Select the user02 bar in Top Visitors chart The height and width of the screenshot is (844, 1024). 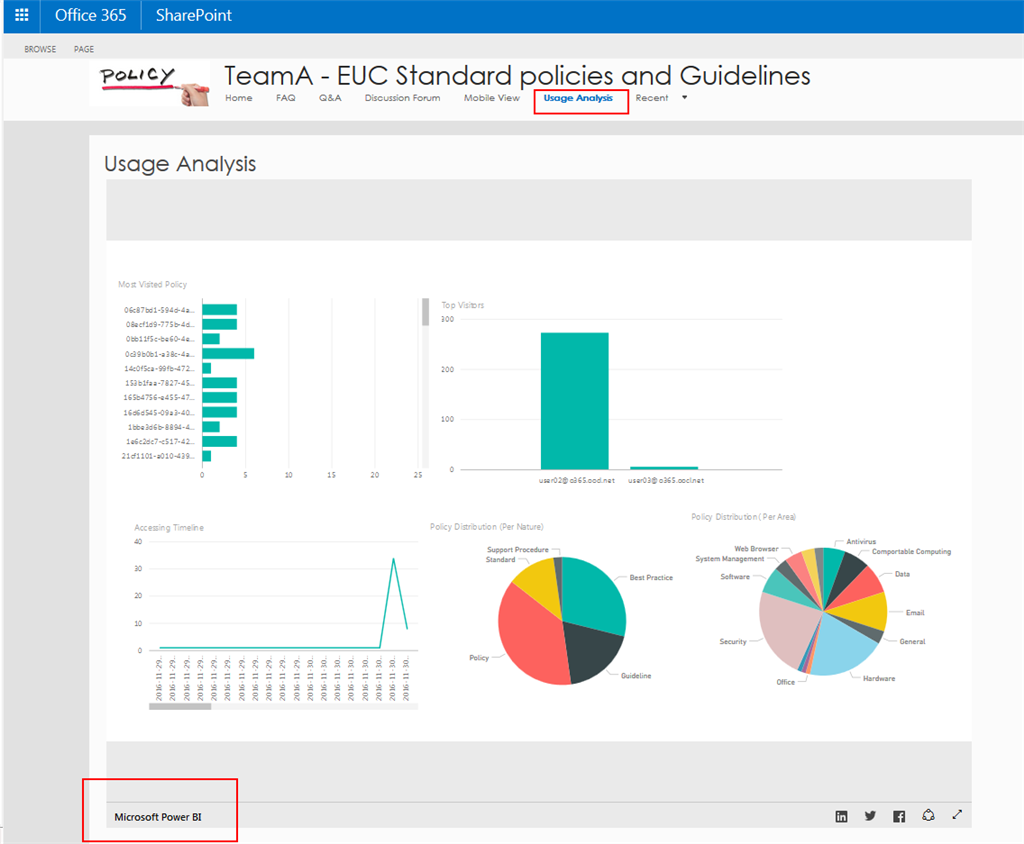[575, 400]
